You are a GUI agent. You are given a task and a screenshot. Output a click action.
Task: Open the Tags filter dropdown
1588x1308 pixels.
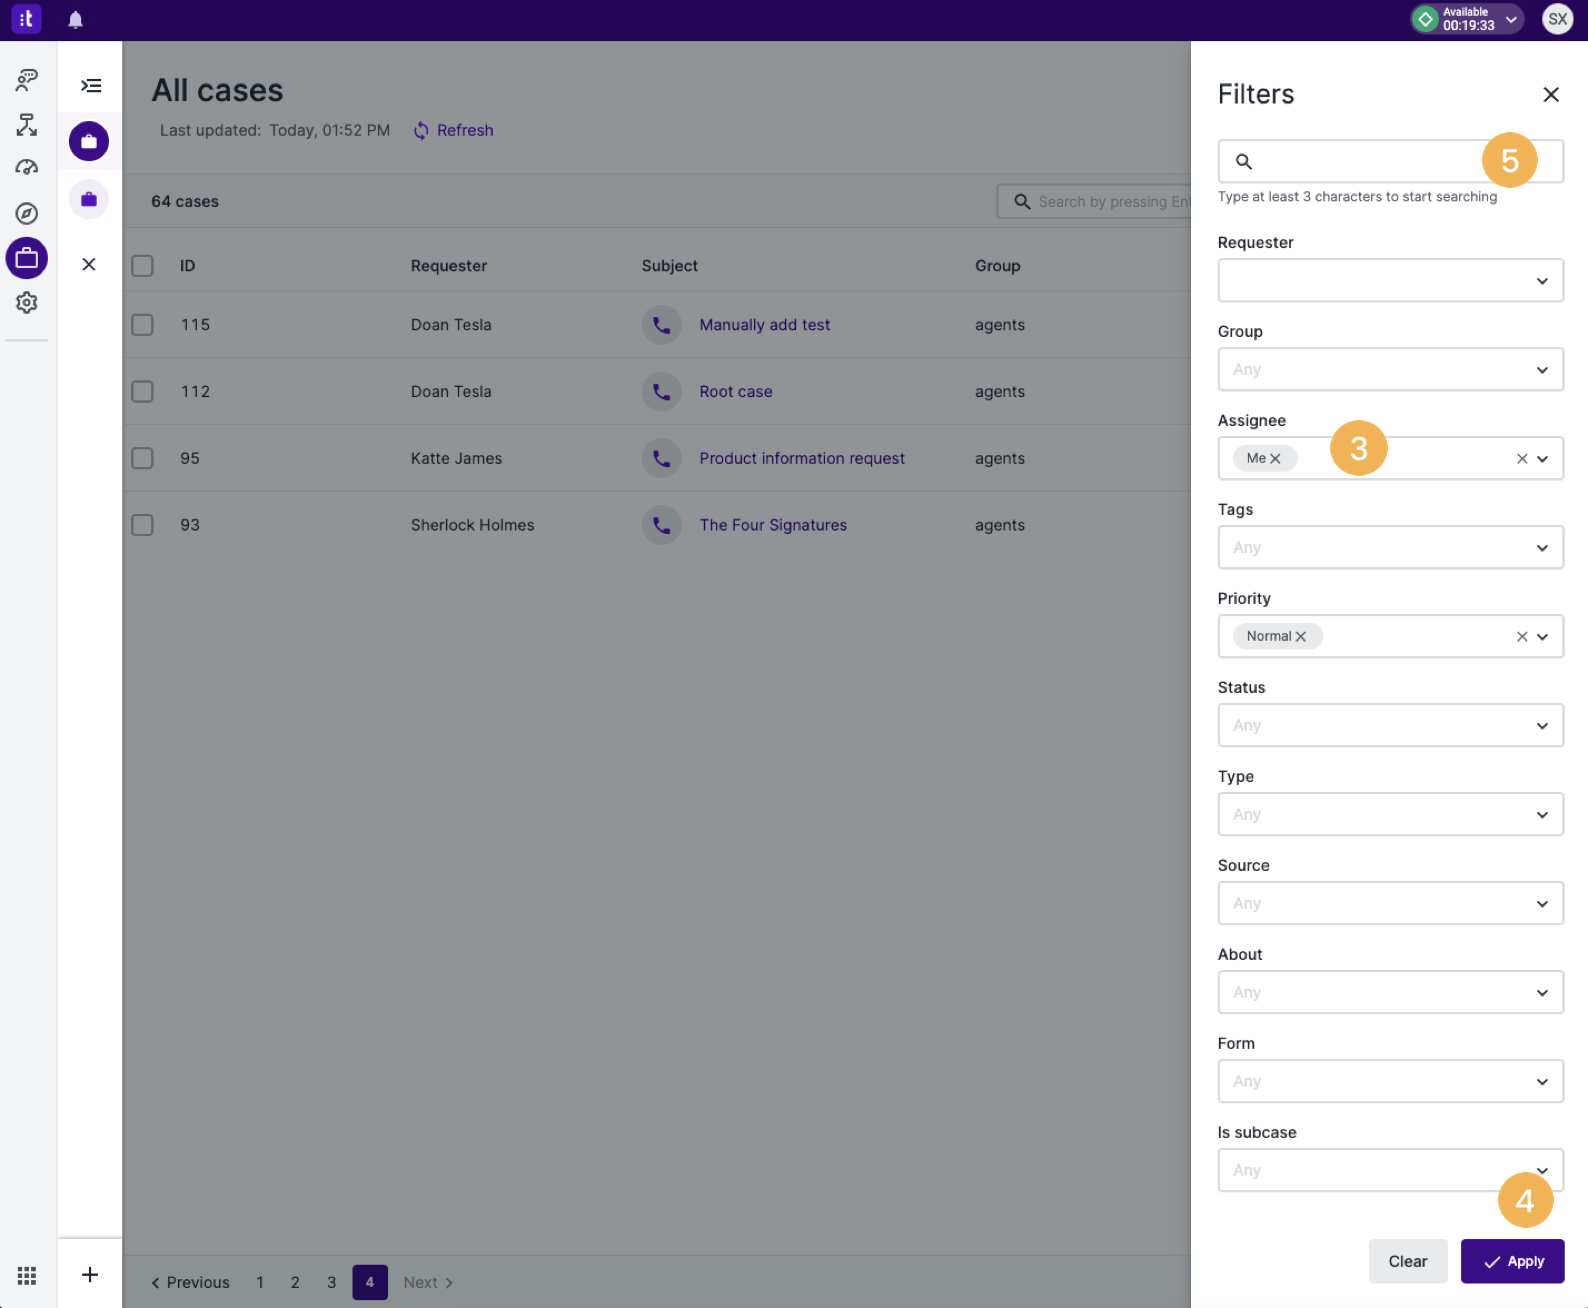click(1391, 548)
